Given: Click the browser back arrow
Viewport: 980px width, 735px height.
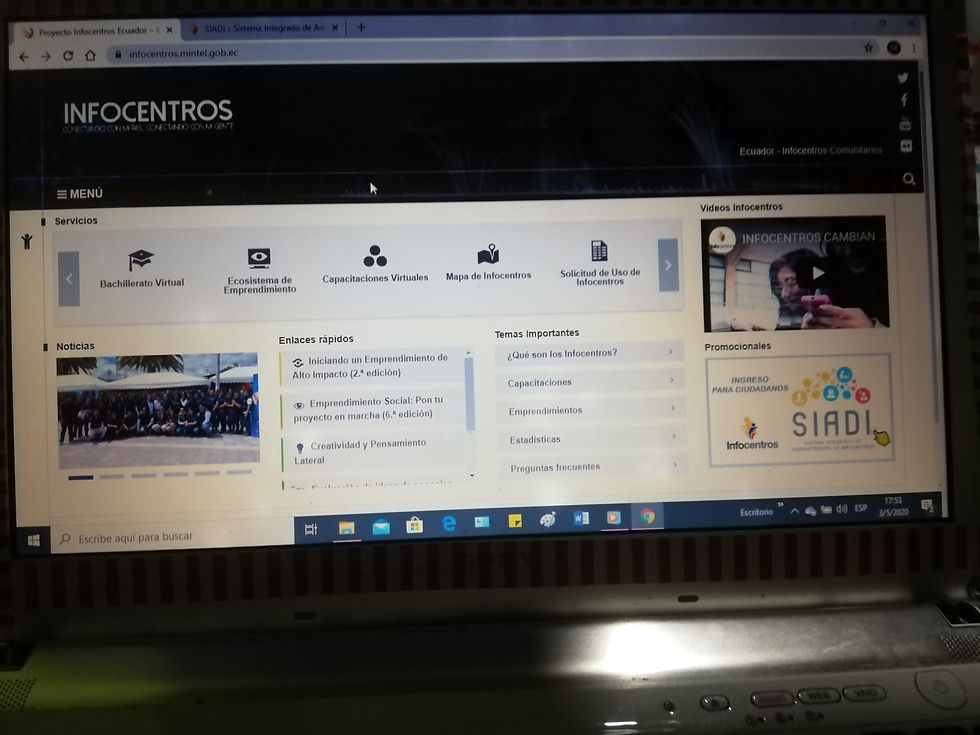Looking at the screenshot, I should (x=24, y=57).
